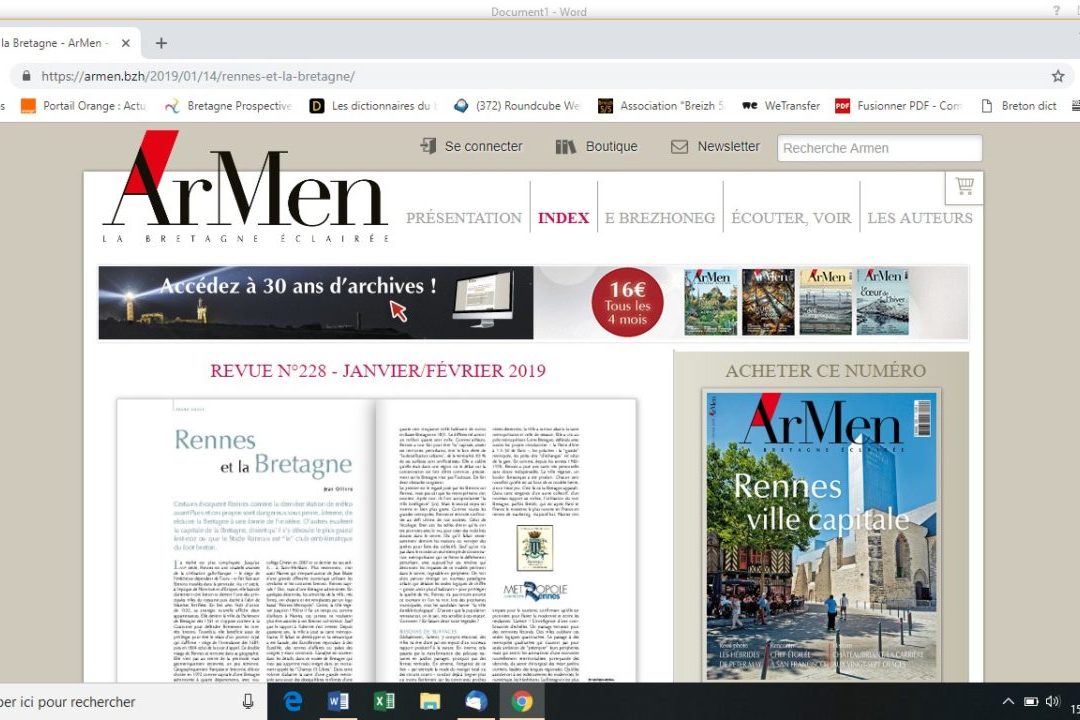The width and height of the screenshot is (1080, 720).
Task: Click the padlock site security icon
Action: click(x=26, y=76)
